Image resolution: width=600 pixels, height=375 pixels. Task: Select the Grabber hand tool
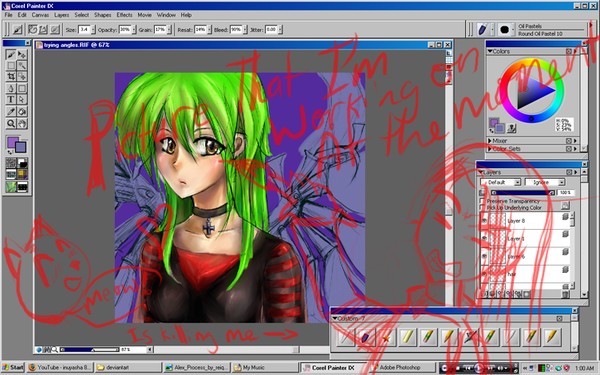coord(22,123)
